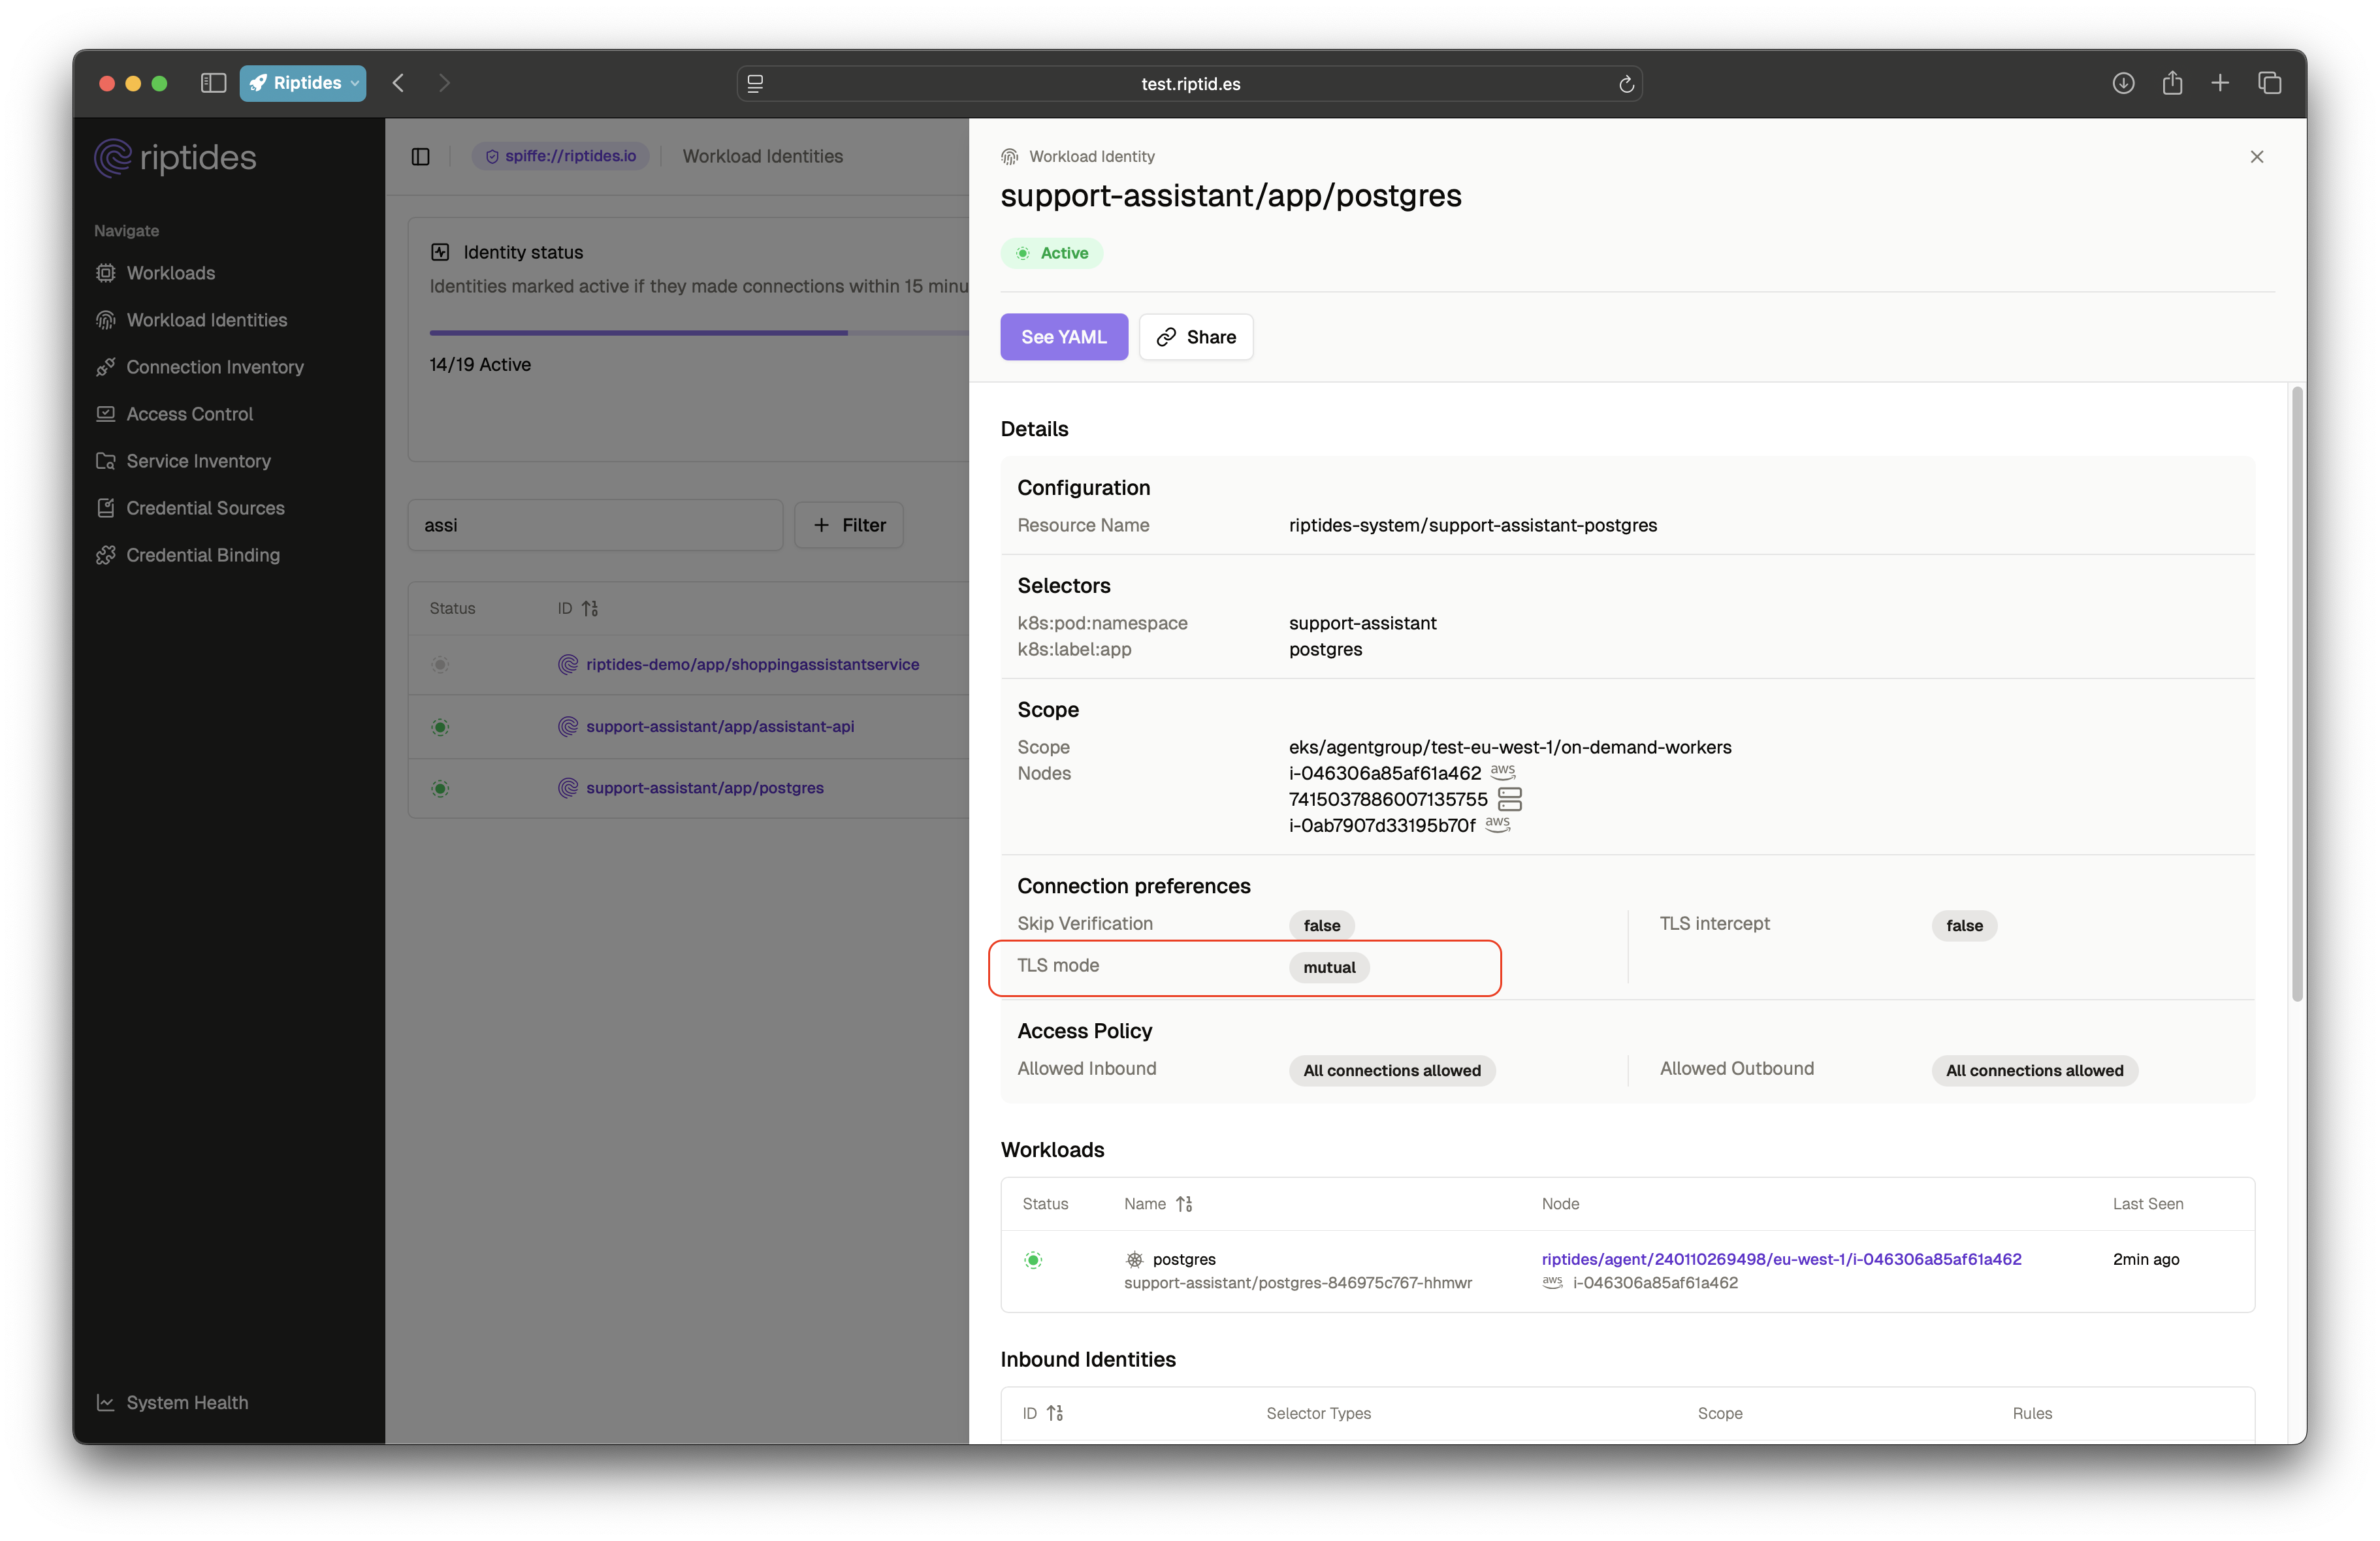Open the Riptides profile dropdown

pyautogui.click(x=303, y=83)
